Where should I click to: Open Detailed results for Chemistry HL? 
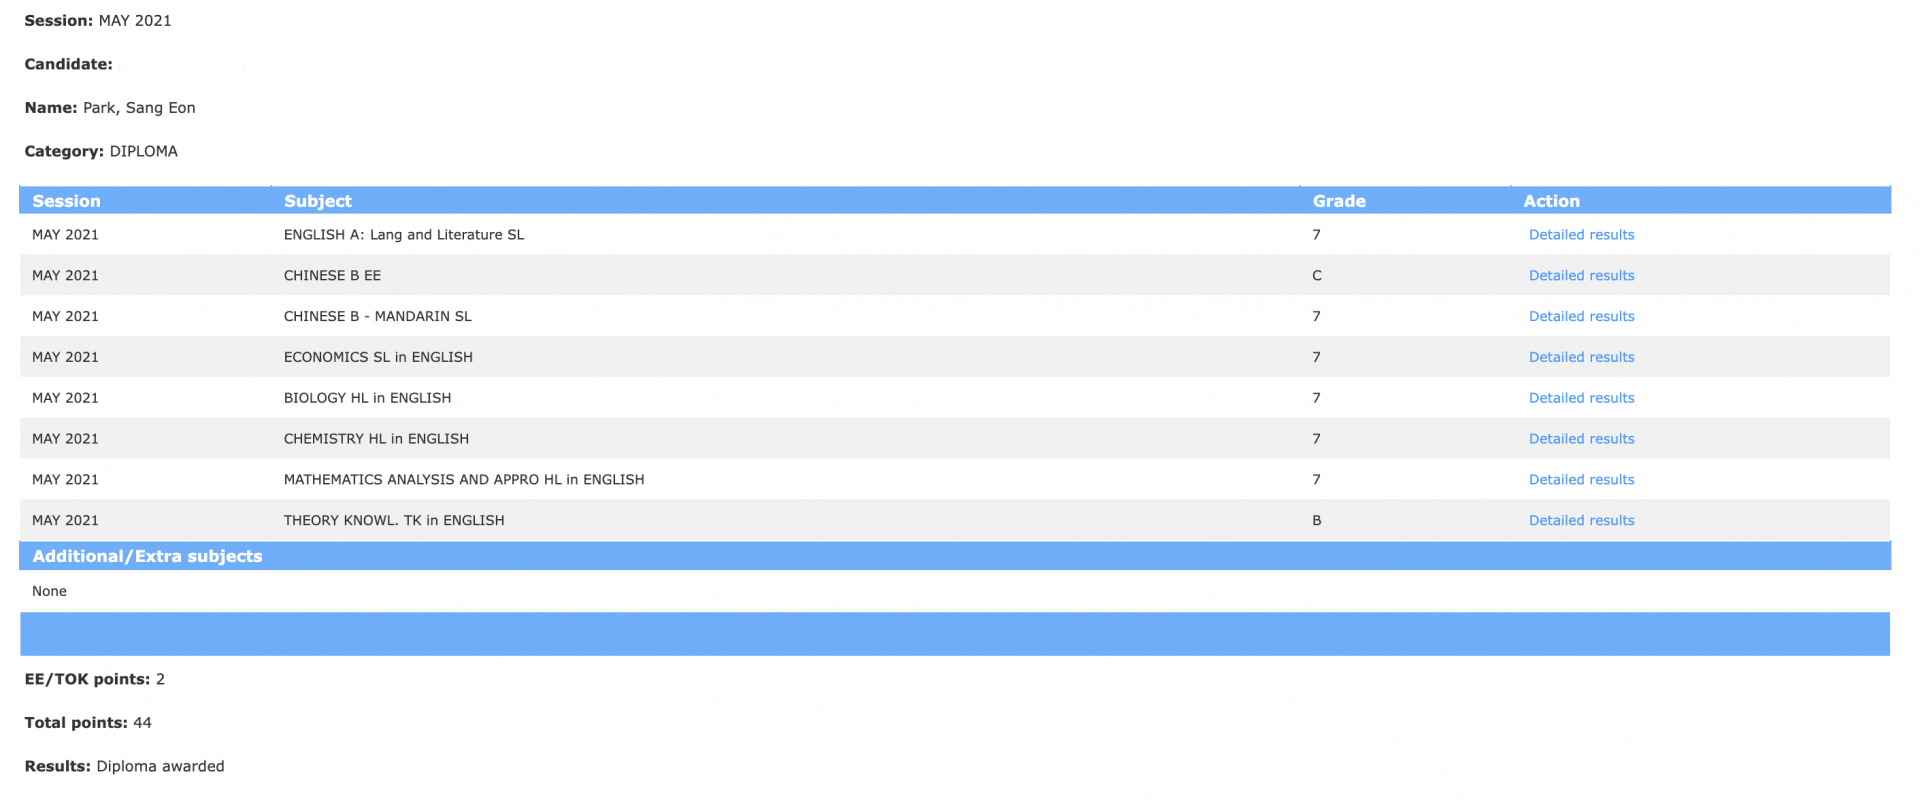click(1581, 439)
